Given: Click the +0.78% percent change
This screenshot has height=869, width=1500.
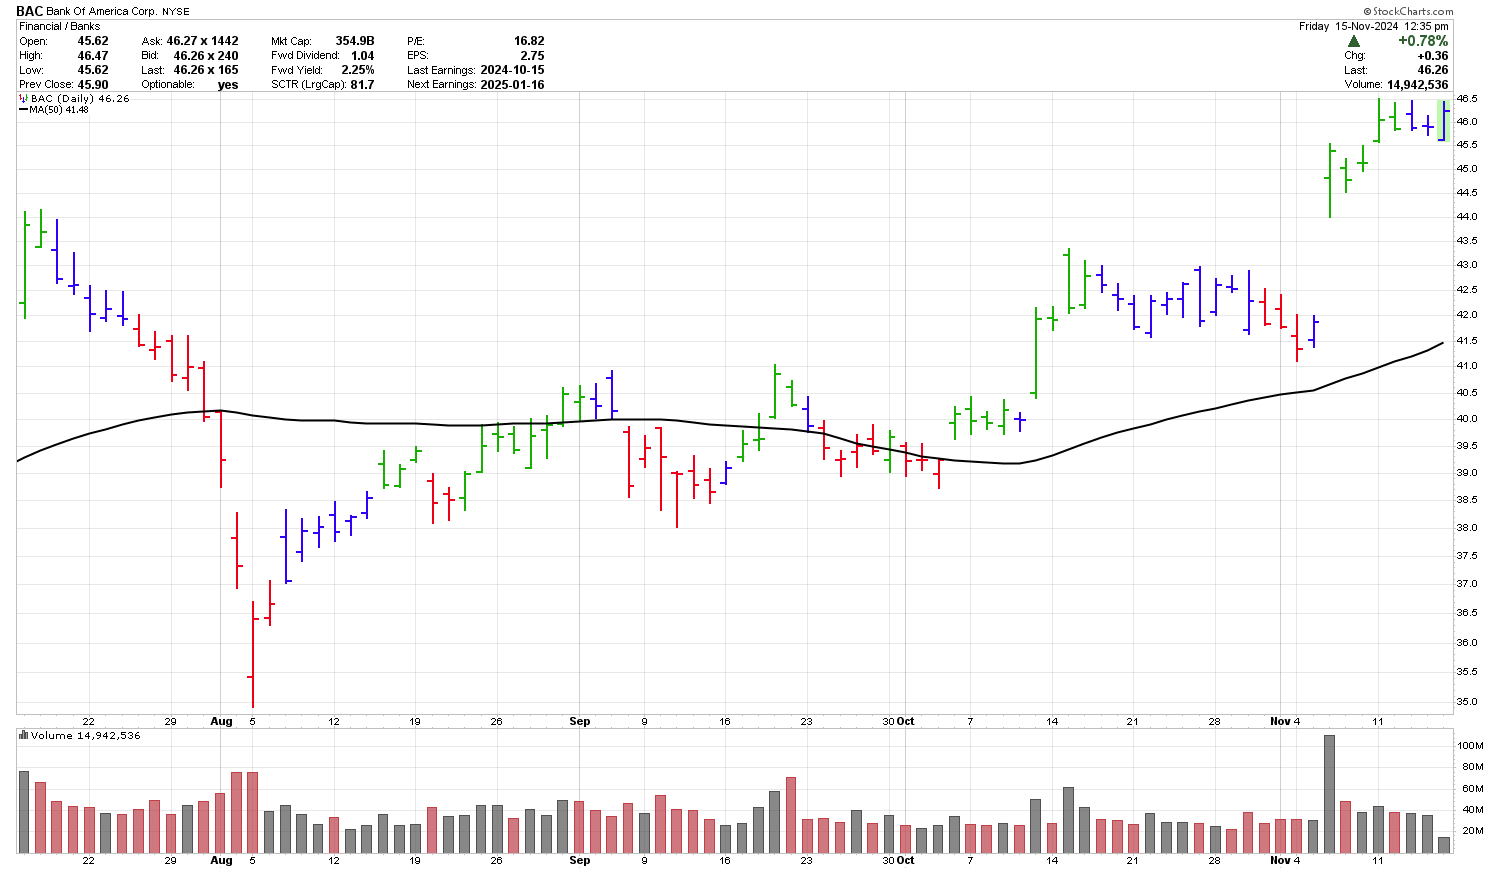Looking at the screenshot, I should 1422,41.
